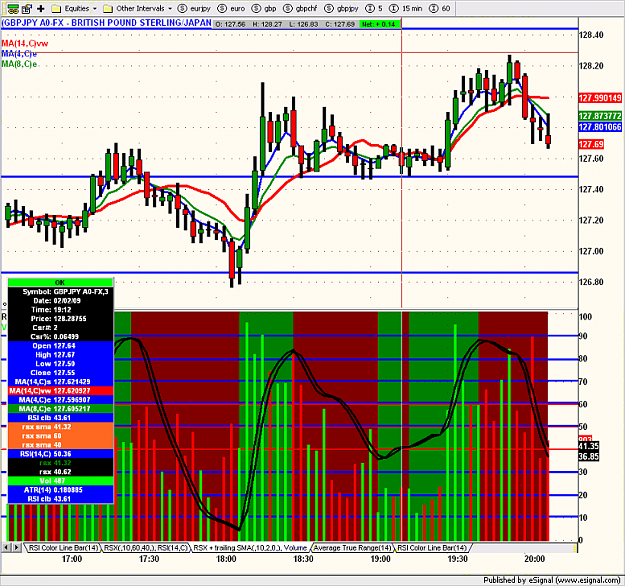Click the rsx sma 41.32 orange row

click(61, 427)
